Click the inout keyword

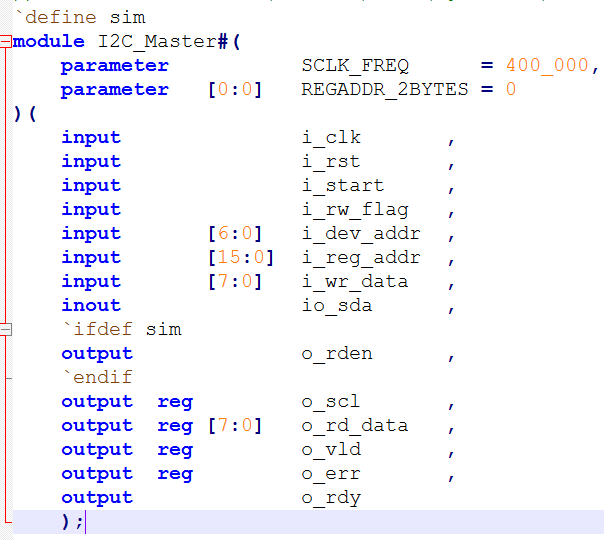91,305
